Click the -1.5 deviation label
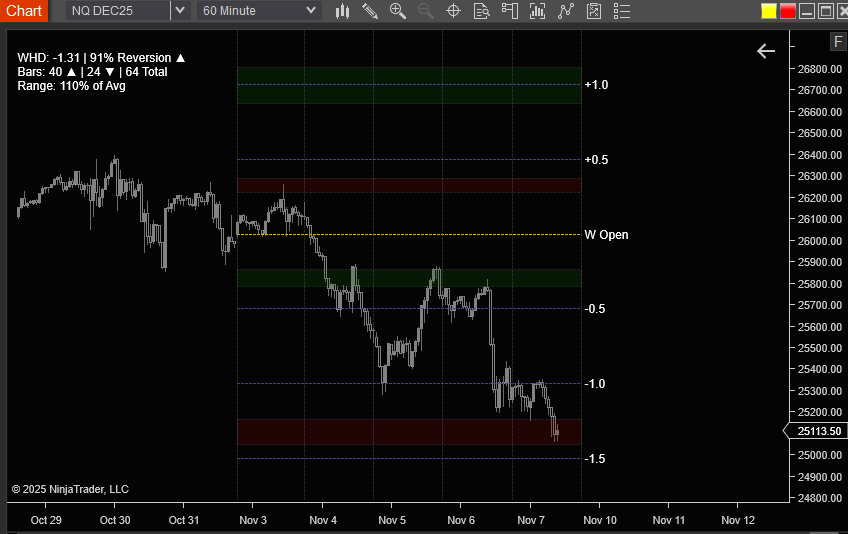Image resolution: width=848 pixels, height=534 pixels. pyautogui.click(x=595, y=459)
